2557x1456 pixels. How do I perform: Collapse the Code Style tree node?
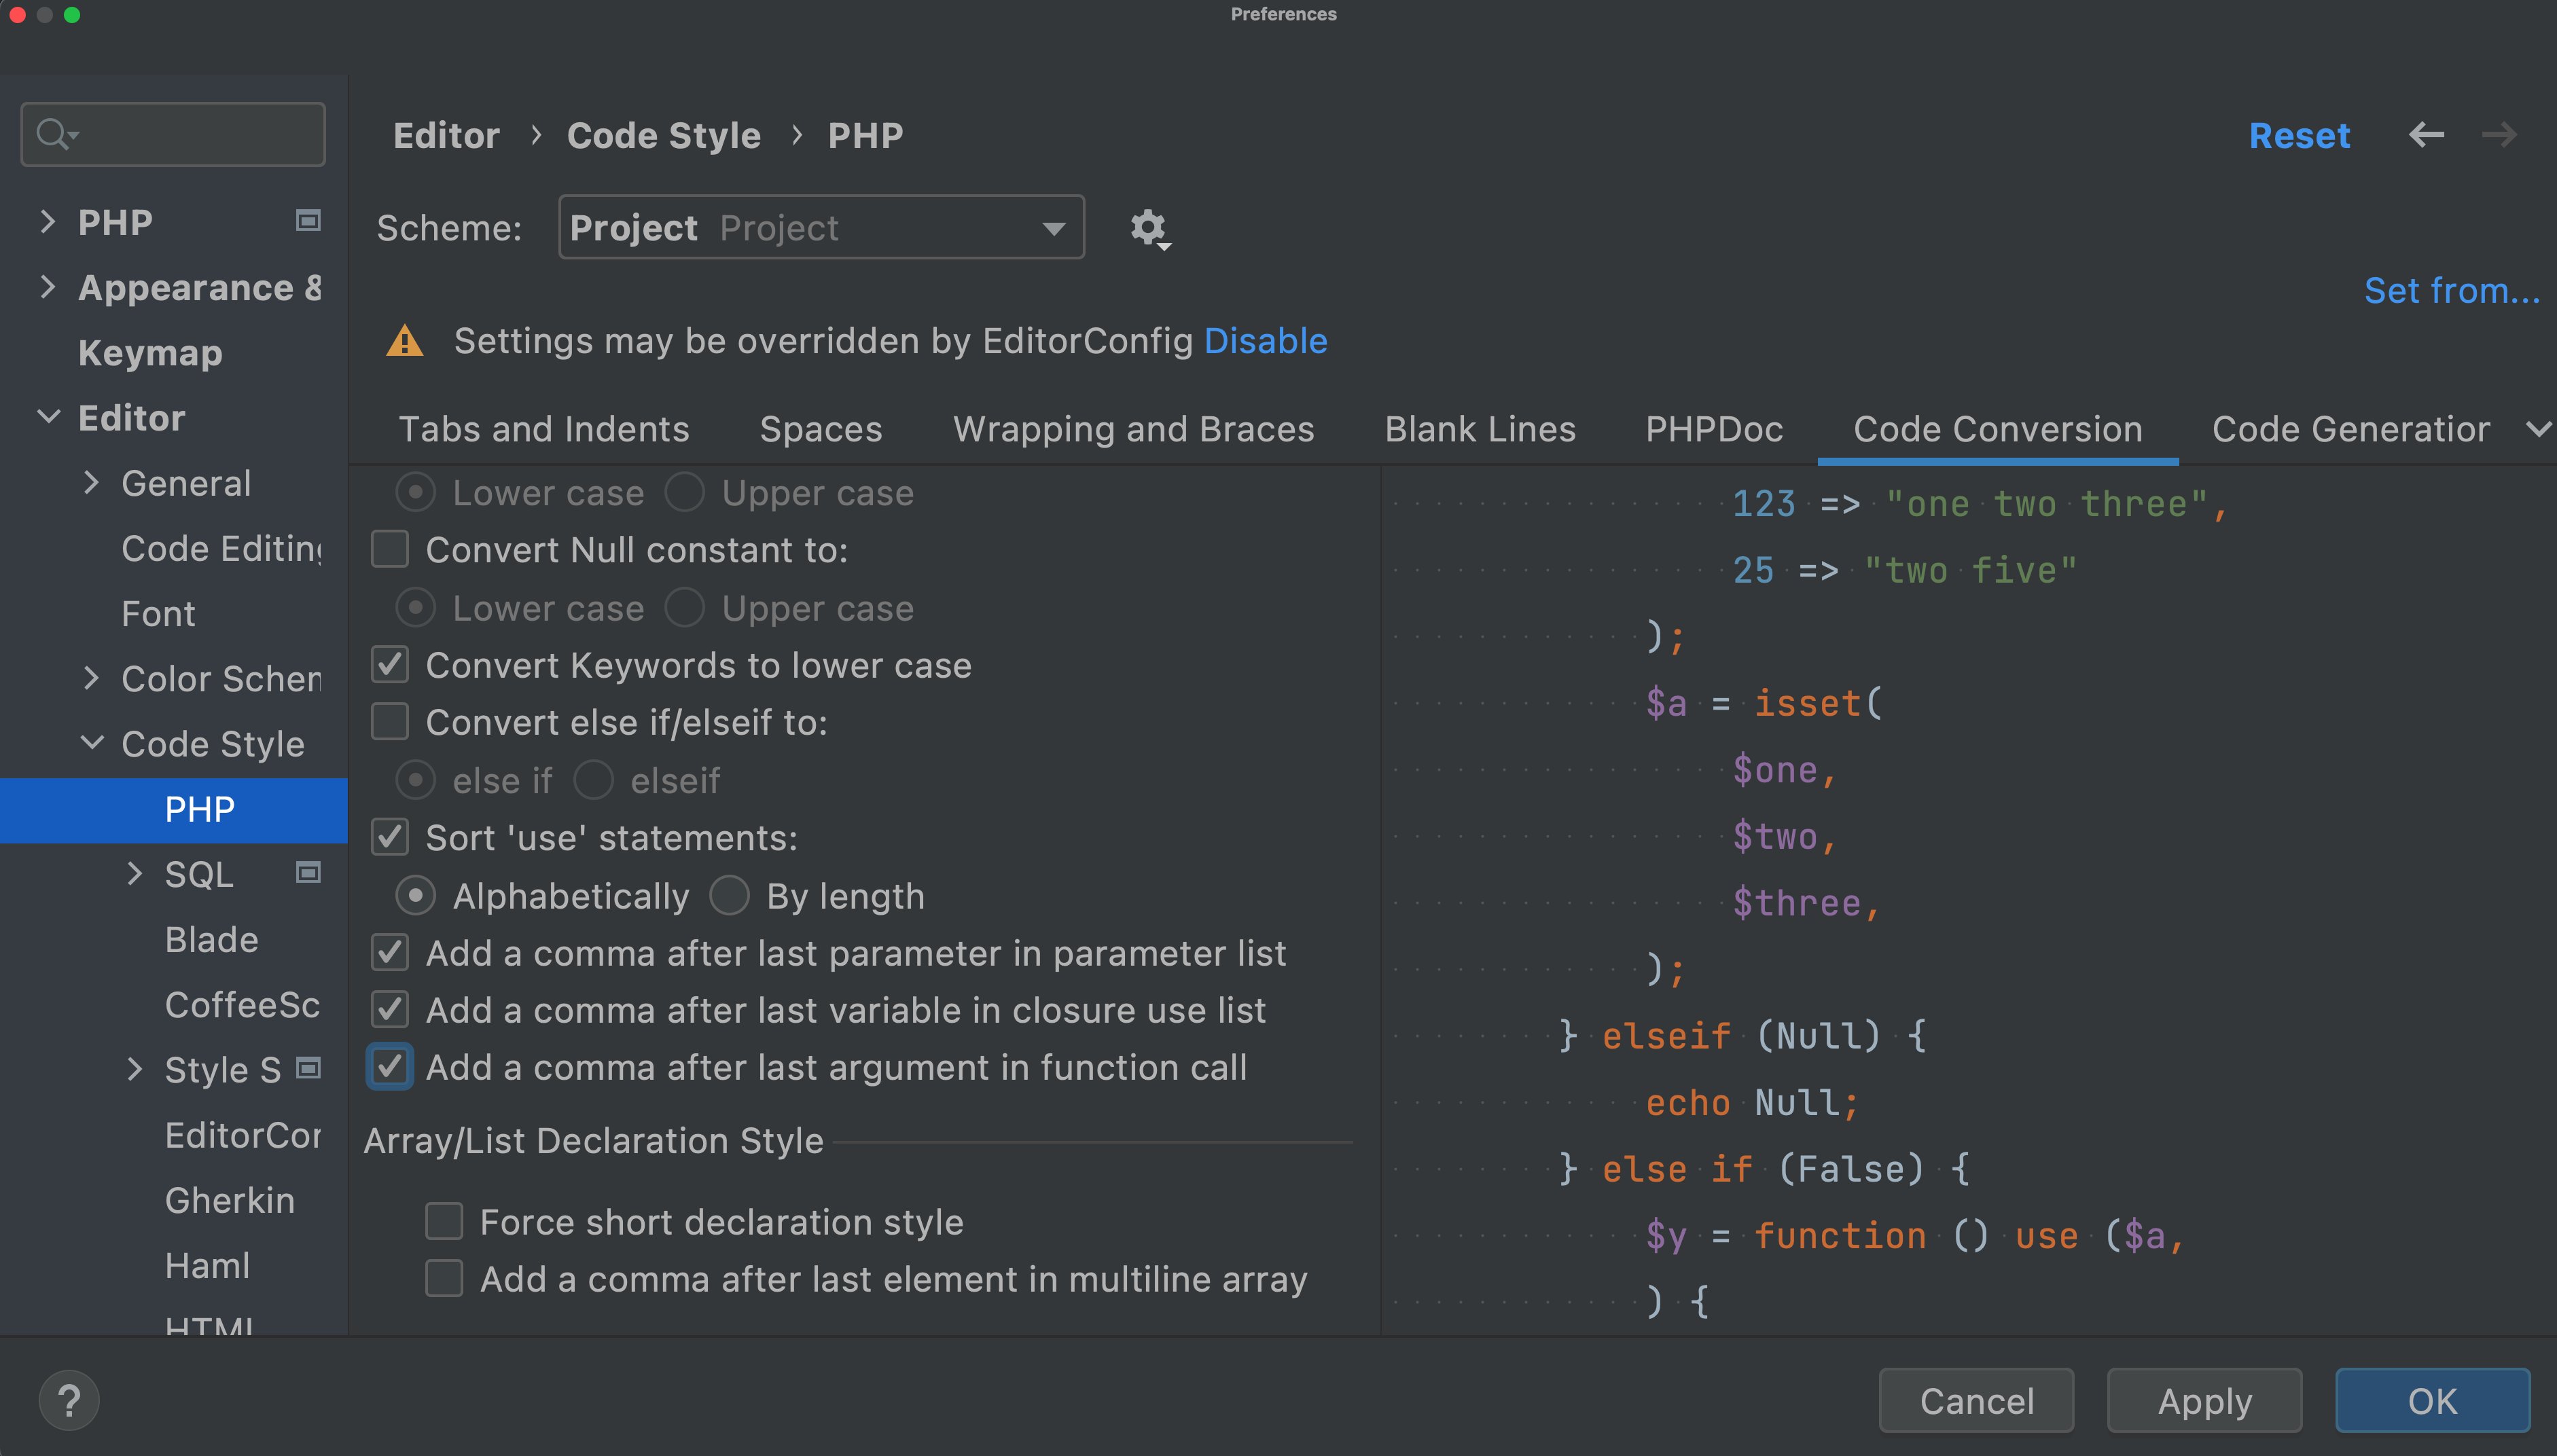click(93, 743)
